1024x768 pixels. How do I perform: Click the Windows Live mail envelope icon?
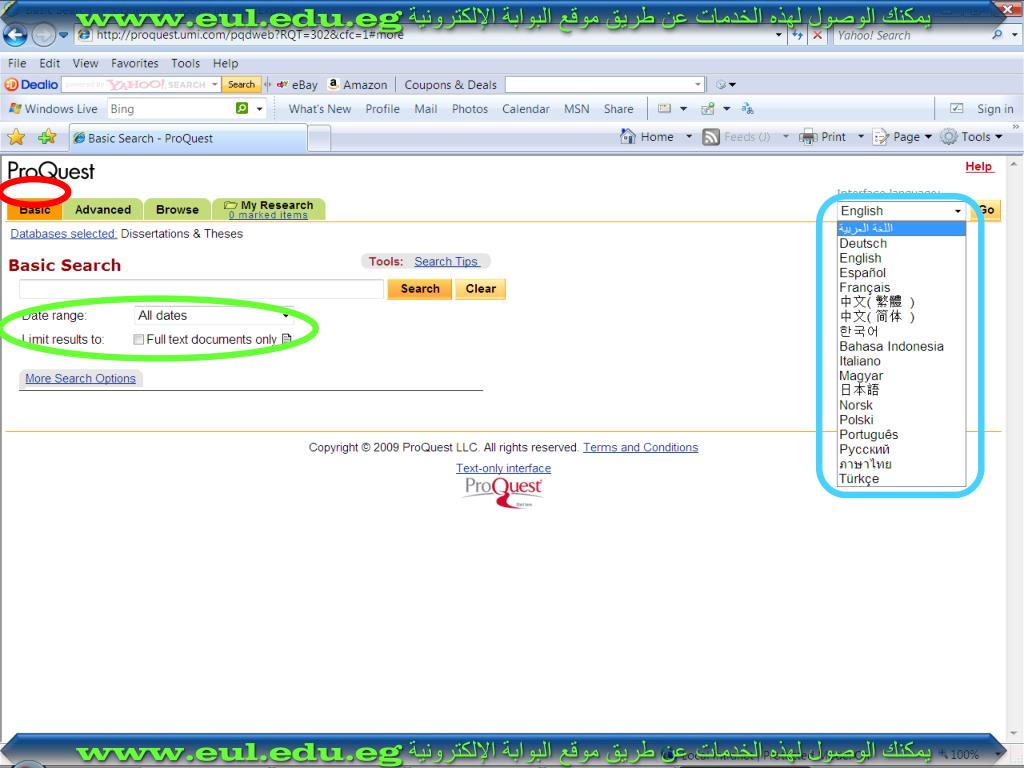(664, 108)
